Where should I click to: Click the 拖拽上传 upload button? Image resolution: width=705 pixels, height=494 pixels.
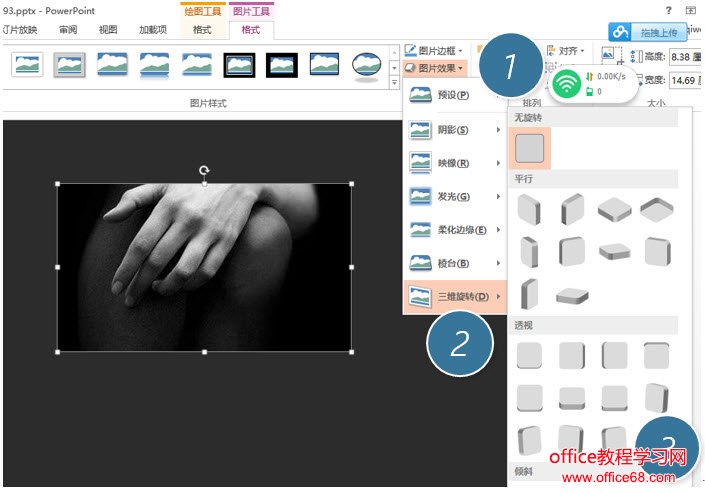648,32
